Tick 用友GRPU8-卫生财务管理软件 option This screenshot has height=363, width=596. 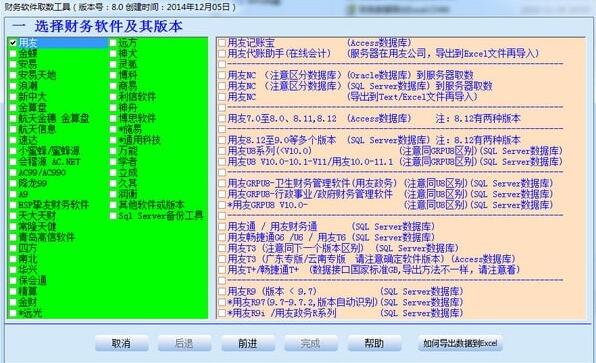222,183
